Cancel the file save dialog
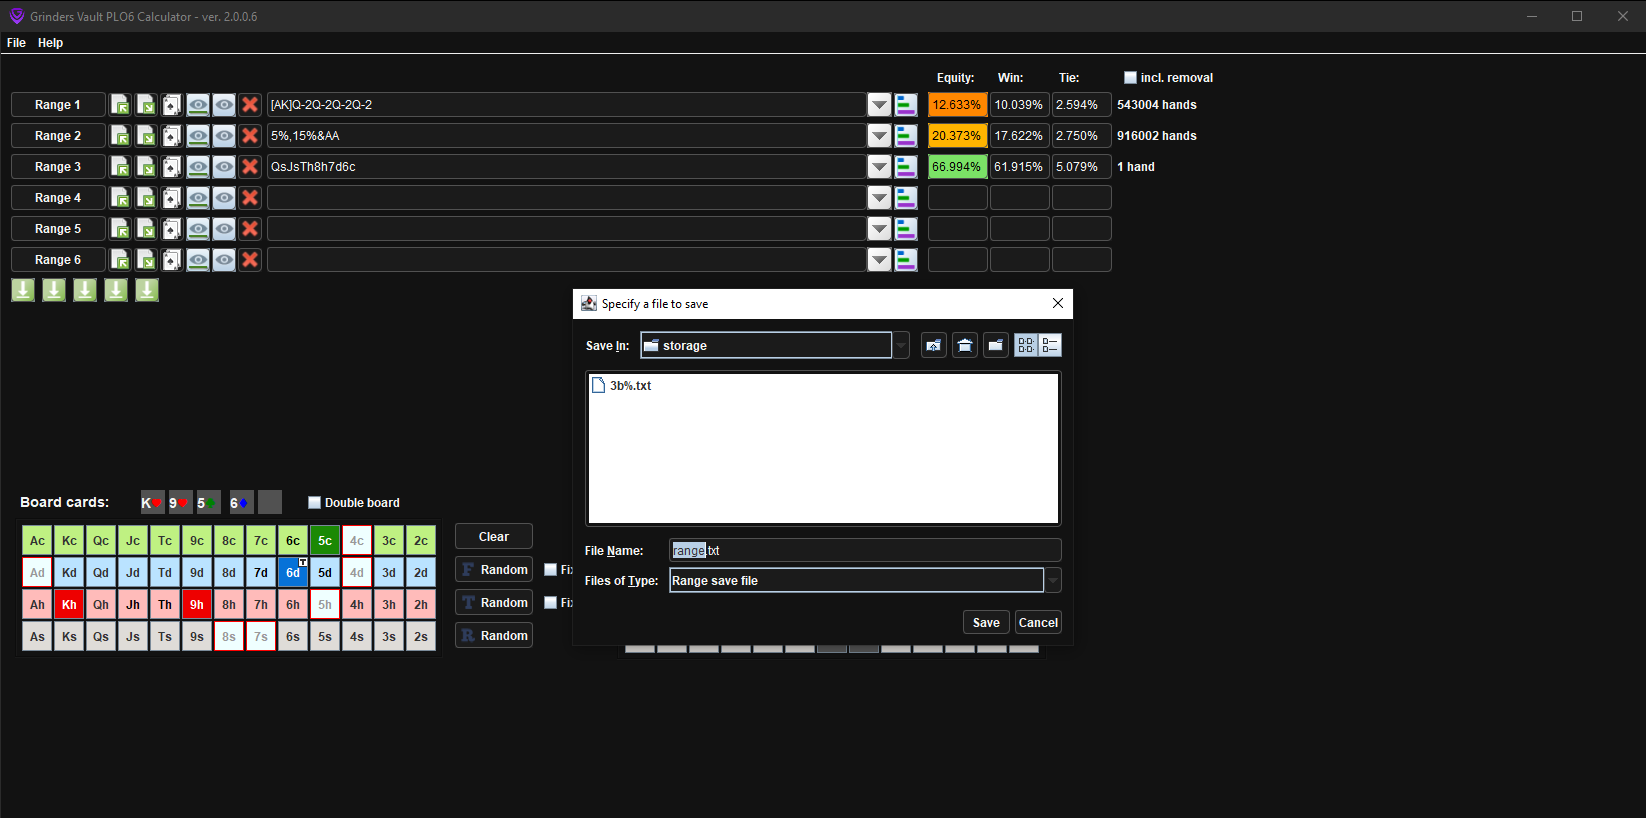Viewport: 1646px width, 818px height. [x=1037, y=622]
